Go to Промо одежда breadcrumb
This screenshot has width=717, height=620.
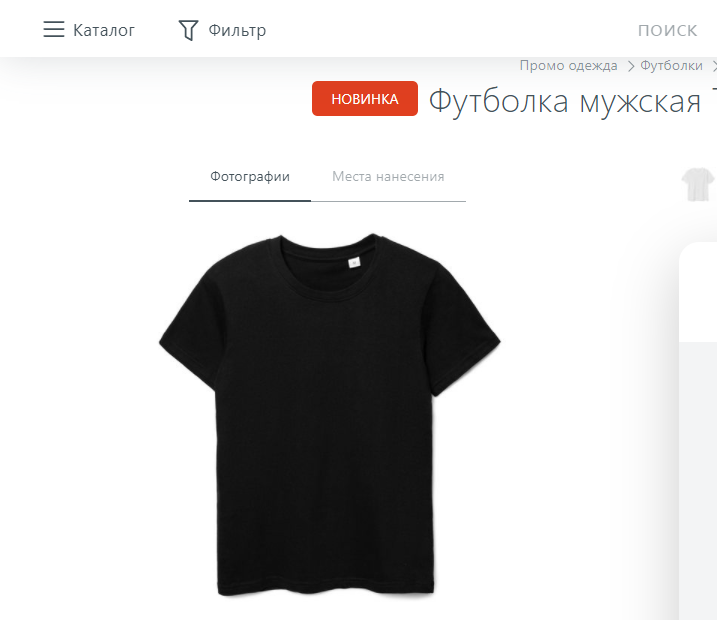coord(568,66)
